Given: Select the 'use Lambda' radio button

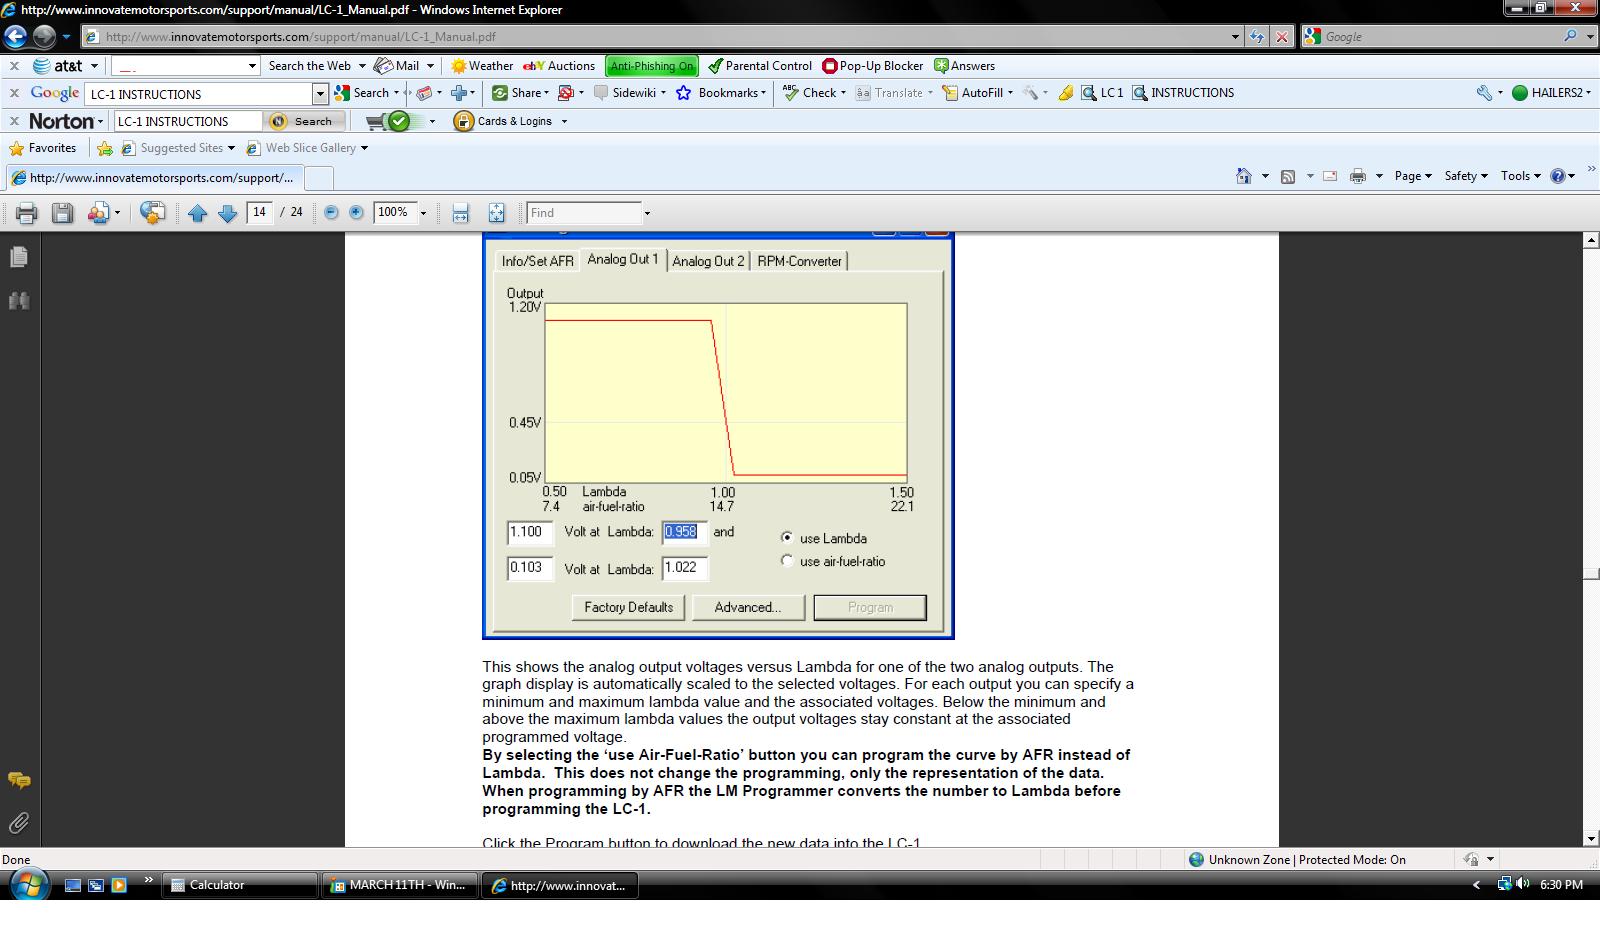Looking at the screenshot, I should [787, 538].
